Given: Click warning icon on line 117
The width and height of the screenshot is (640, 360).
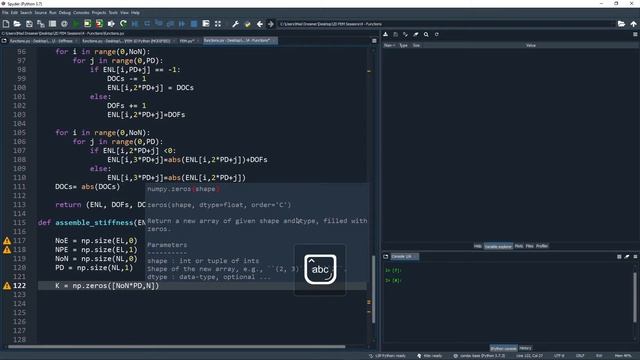Looking at the screenshot, I should [7, 241].
